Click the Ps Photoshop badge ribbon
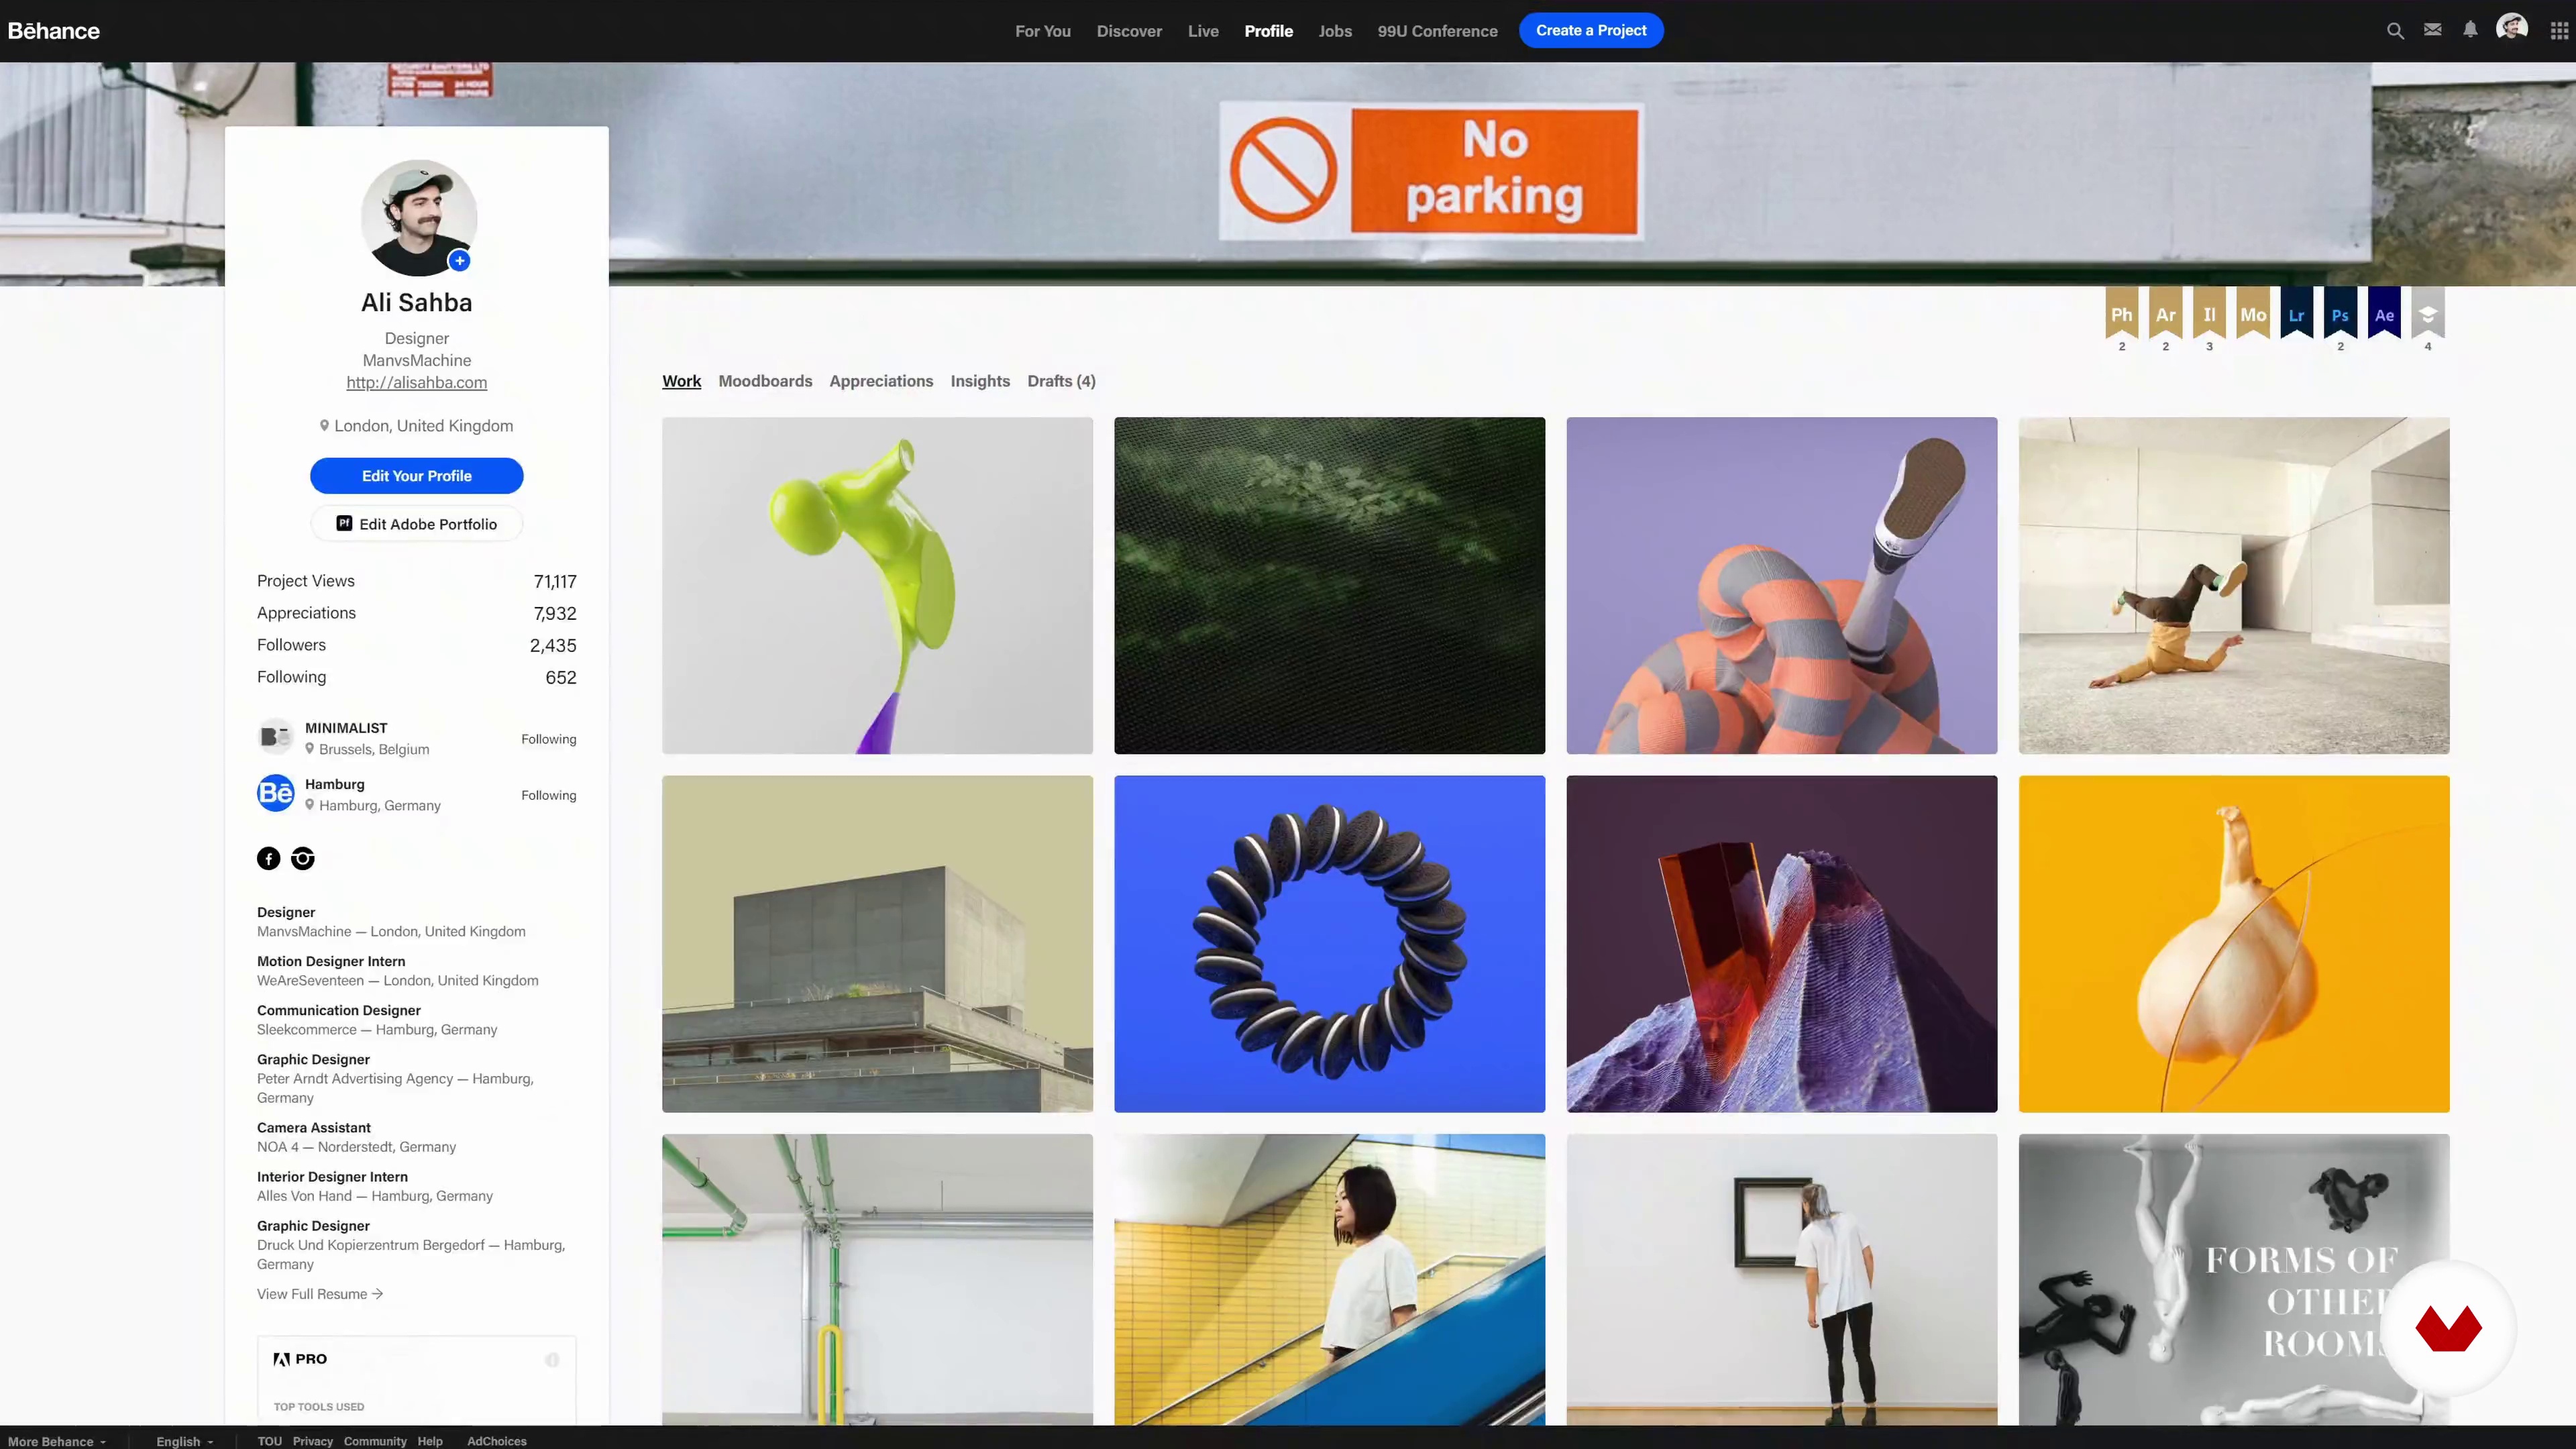The height and width of the screenshot is (1449, 2576). click(2341, 314)
